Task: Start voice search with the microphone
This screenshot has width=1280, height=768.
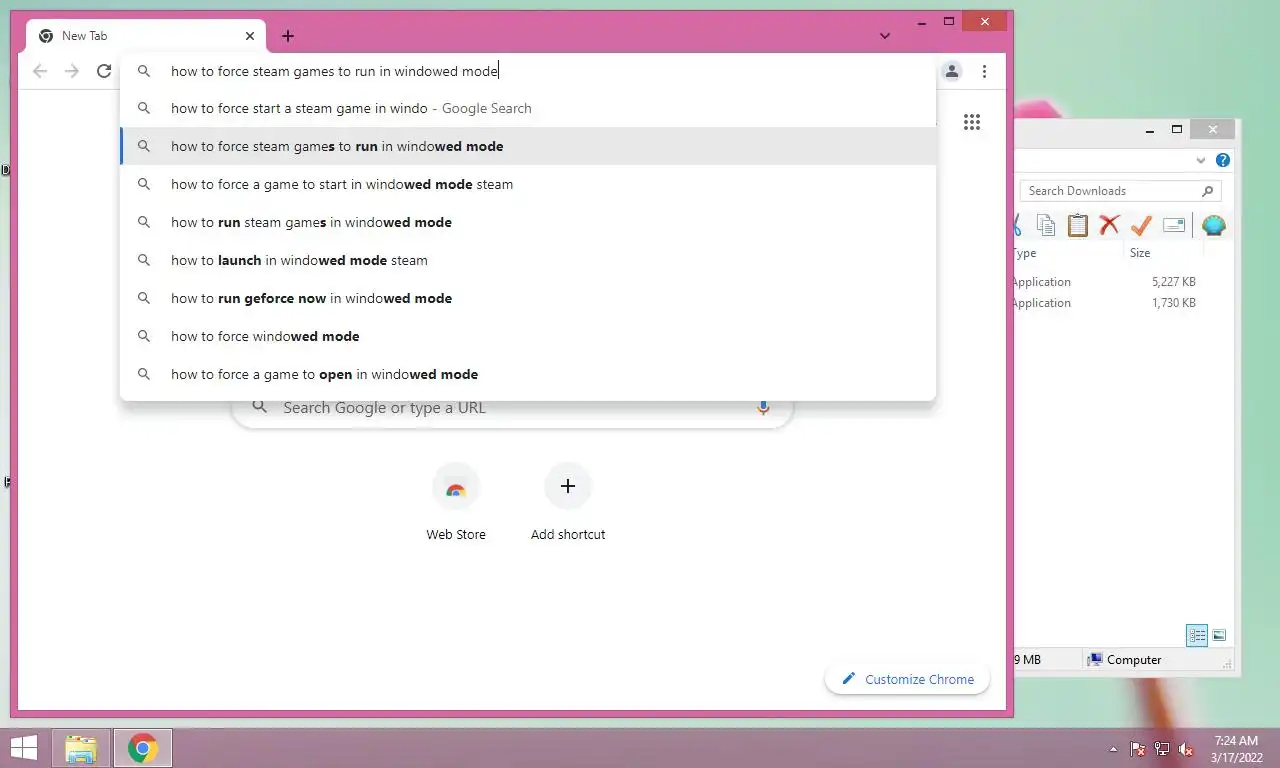Action: (763, 407)
